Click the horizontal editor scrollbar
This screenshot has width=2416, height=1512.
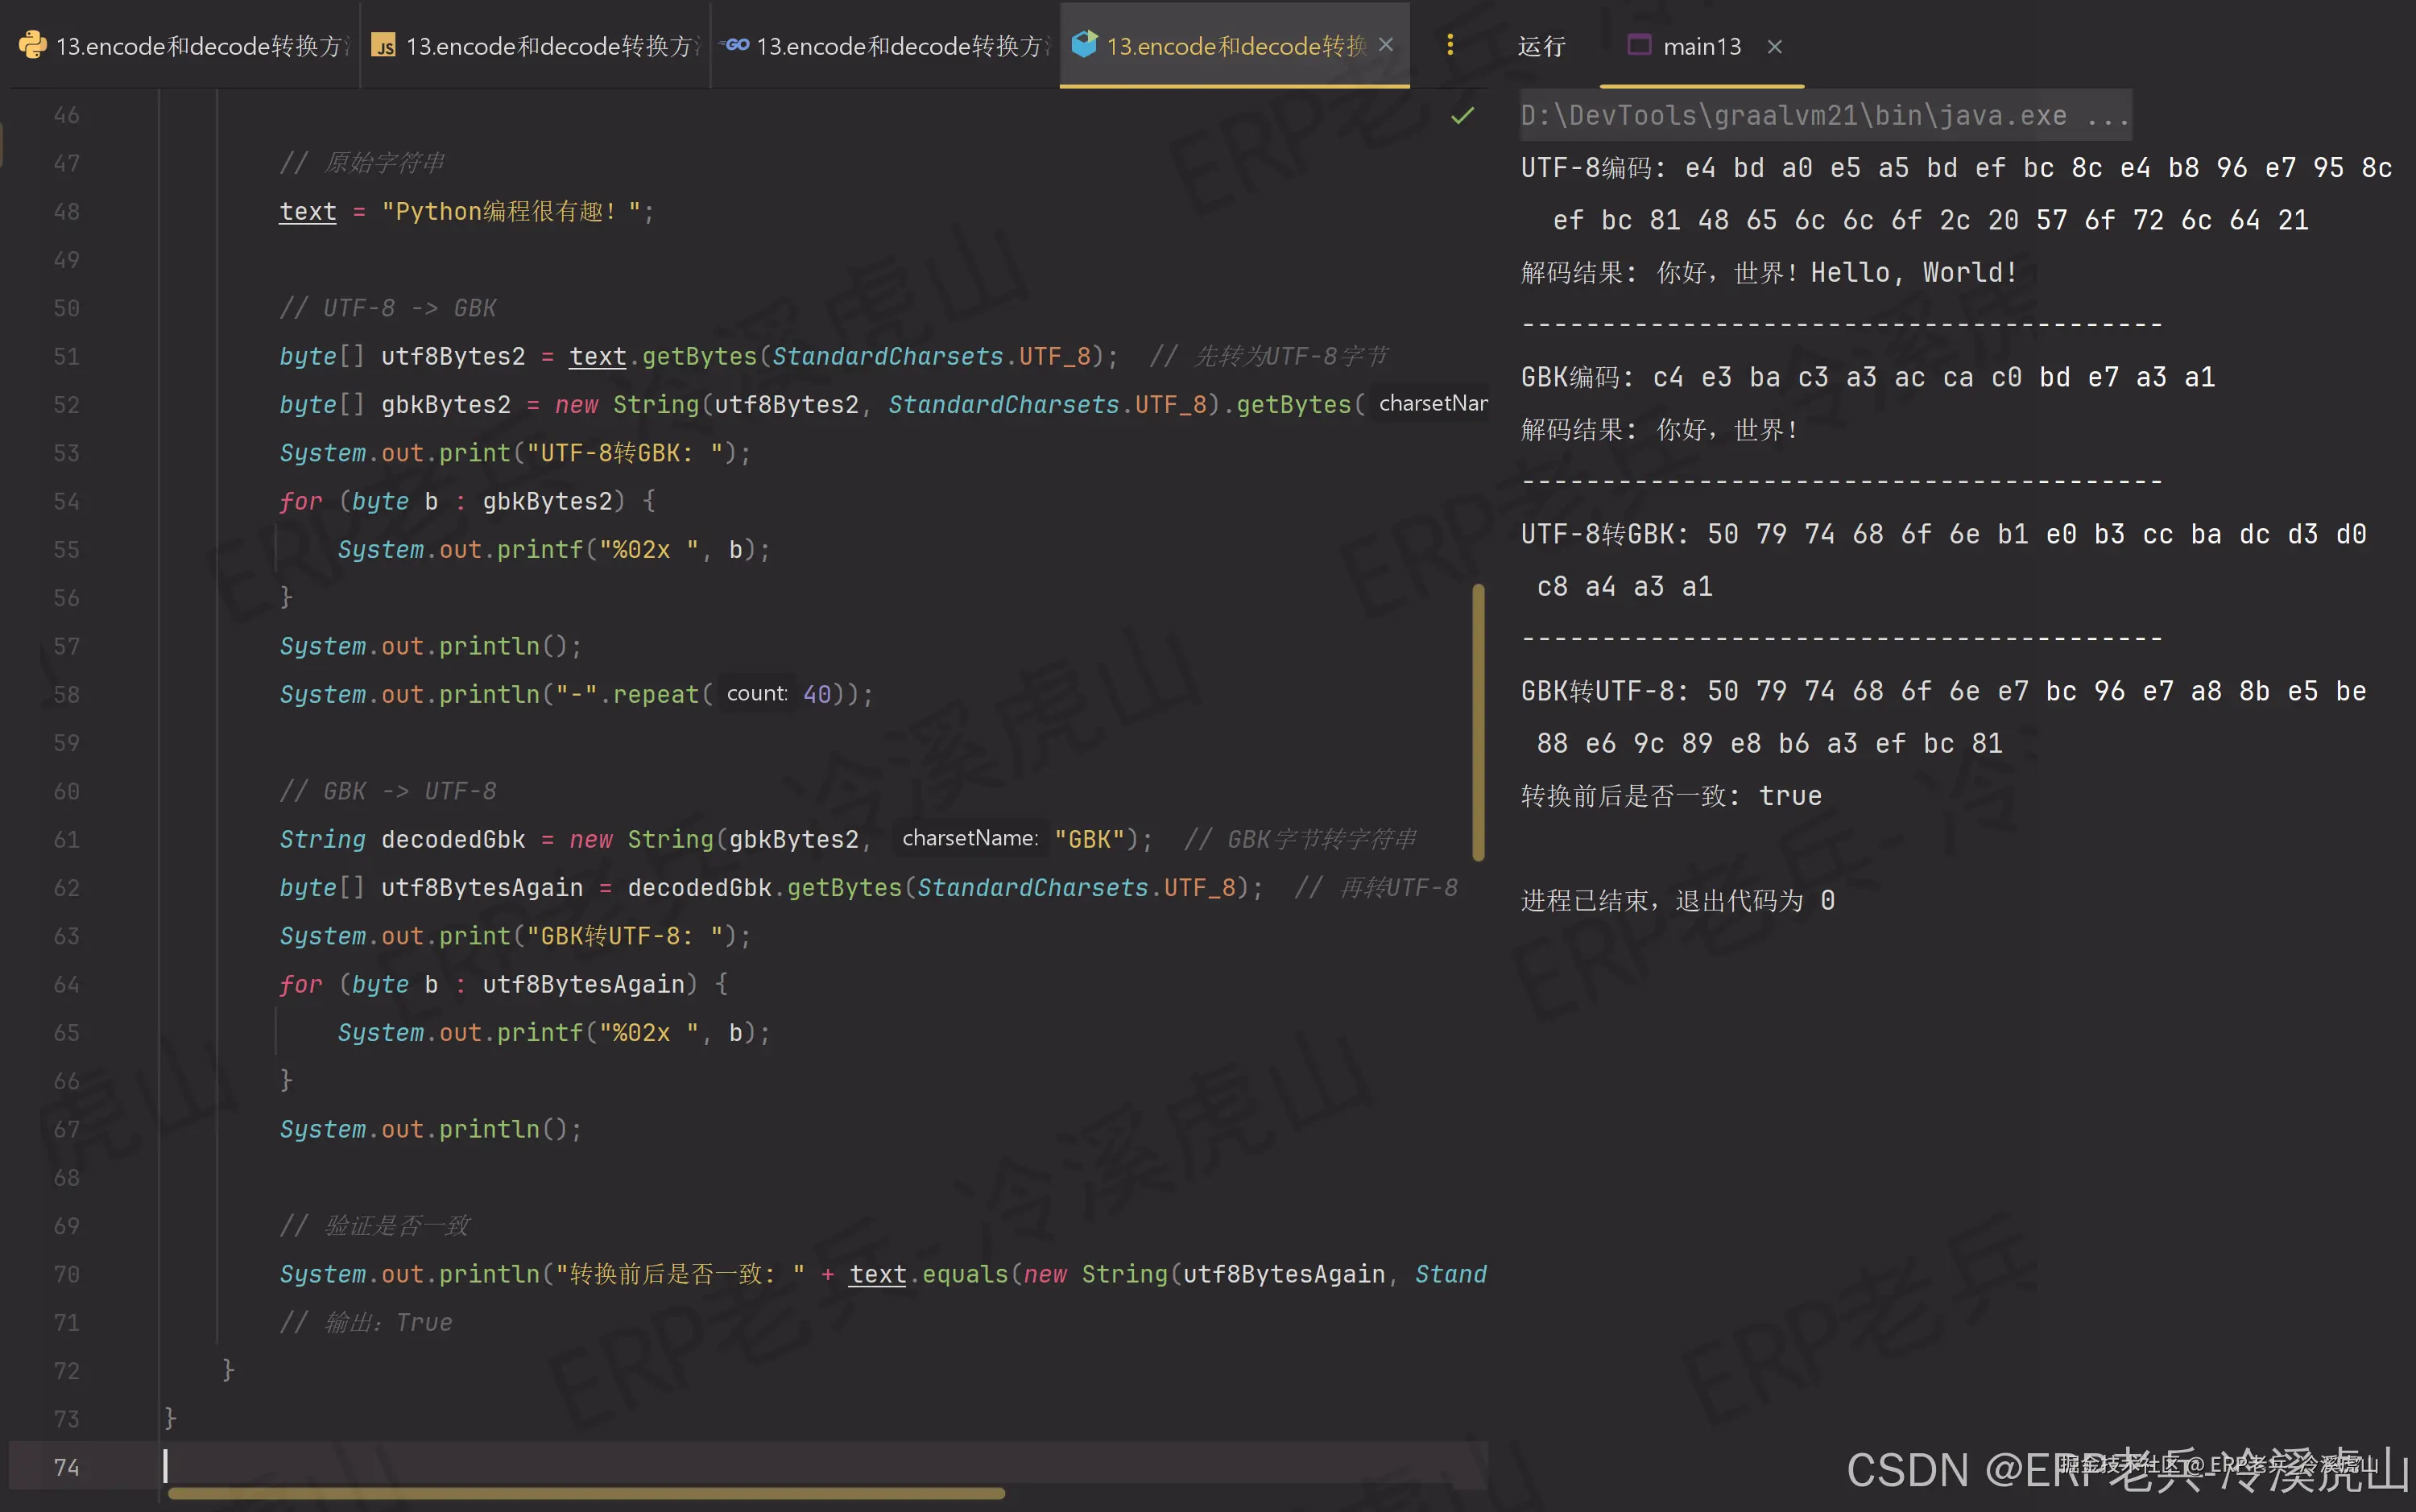click(x=586, y=1493)
